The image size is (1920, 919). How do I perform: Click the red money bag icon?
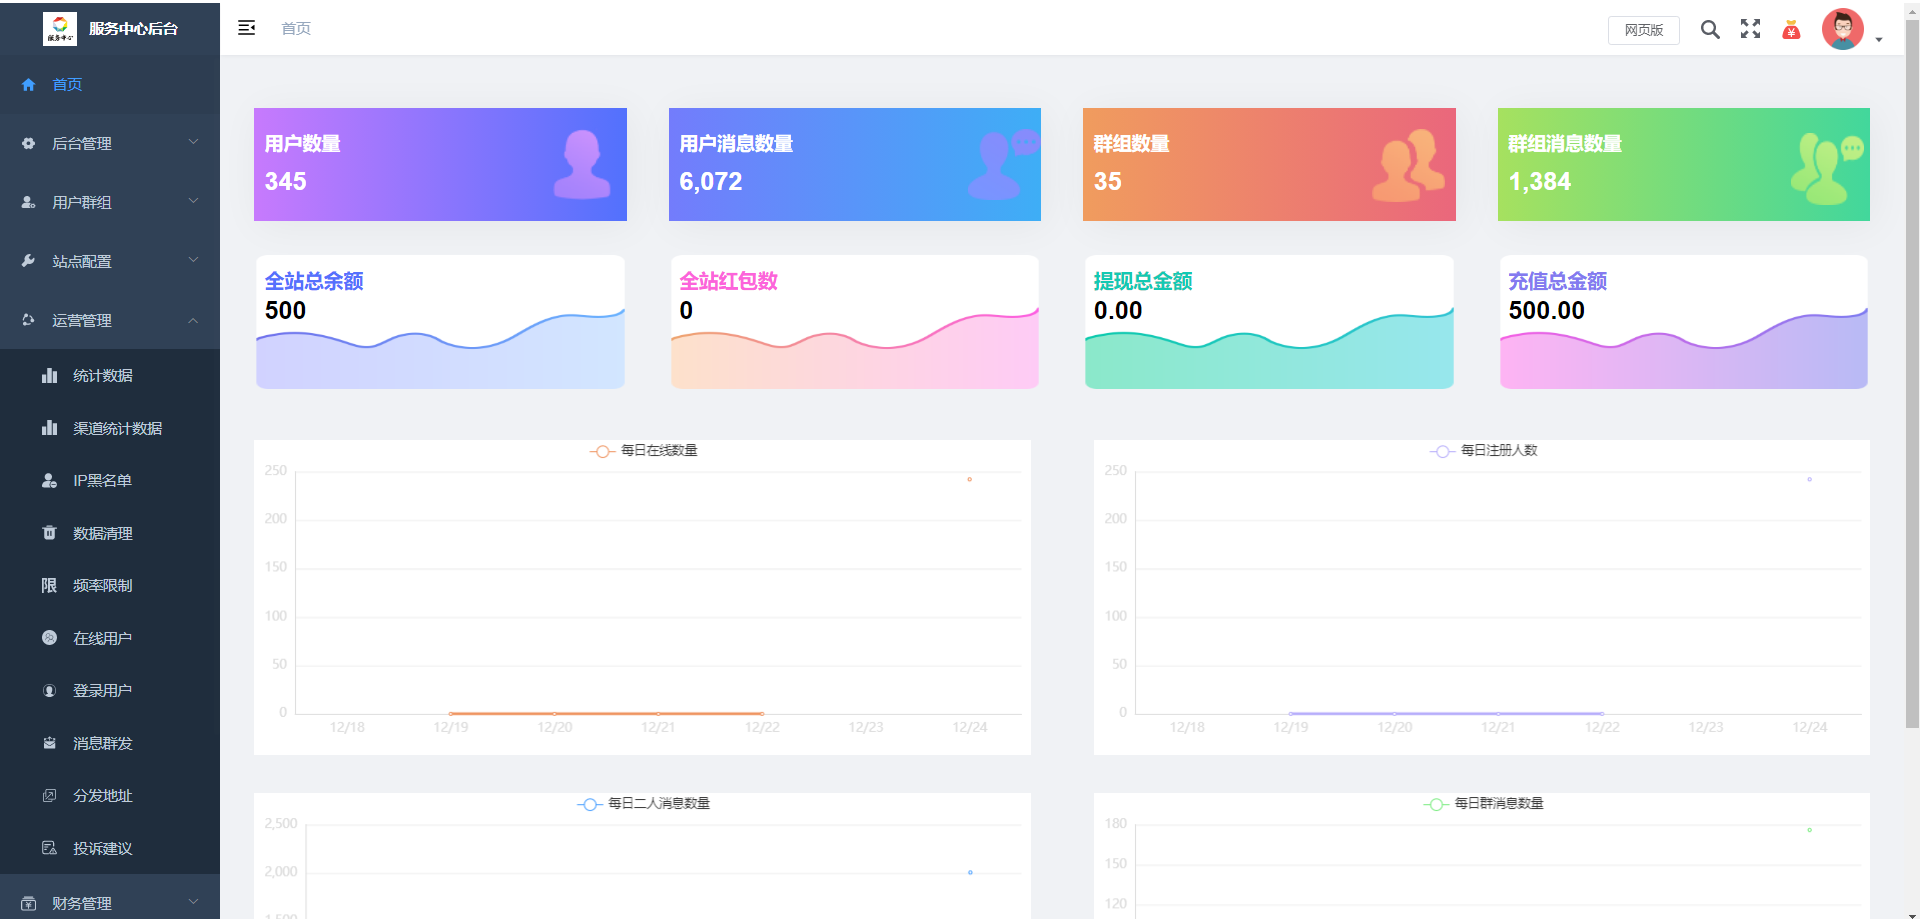[1791, 29]
